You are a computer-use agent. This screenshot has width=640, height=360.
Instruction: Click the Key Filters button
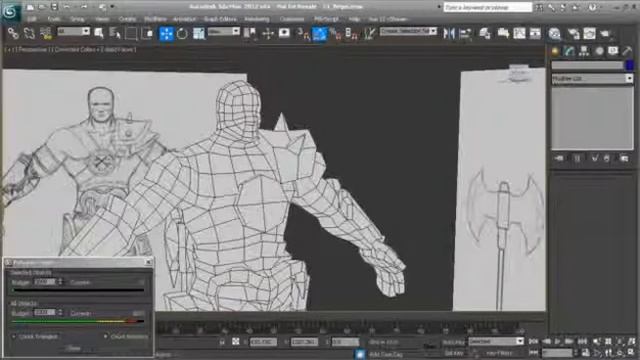499,353
